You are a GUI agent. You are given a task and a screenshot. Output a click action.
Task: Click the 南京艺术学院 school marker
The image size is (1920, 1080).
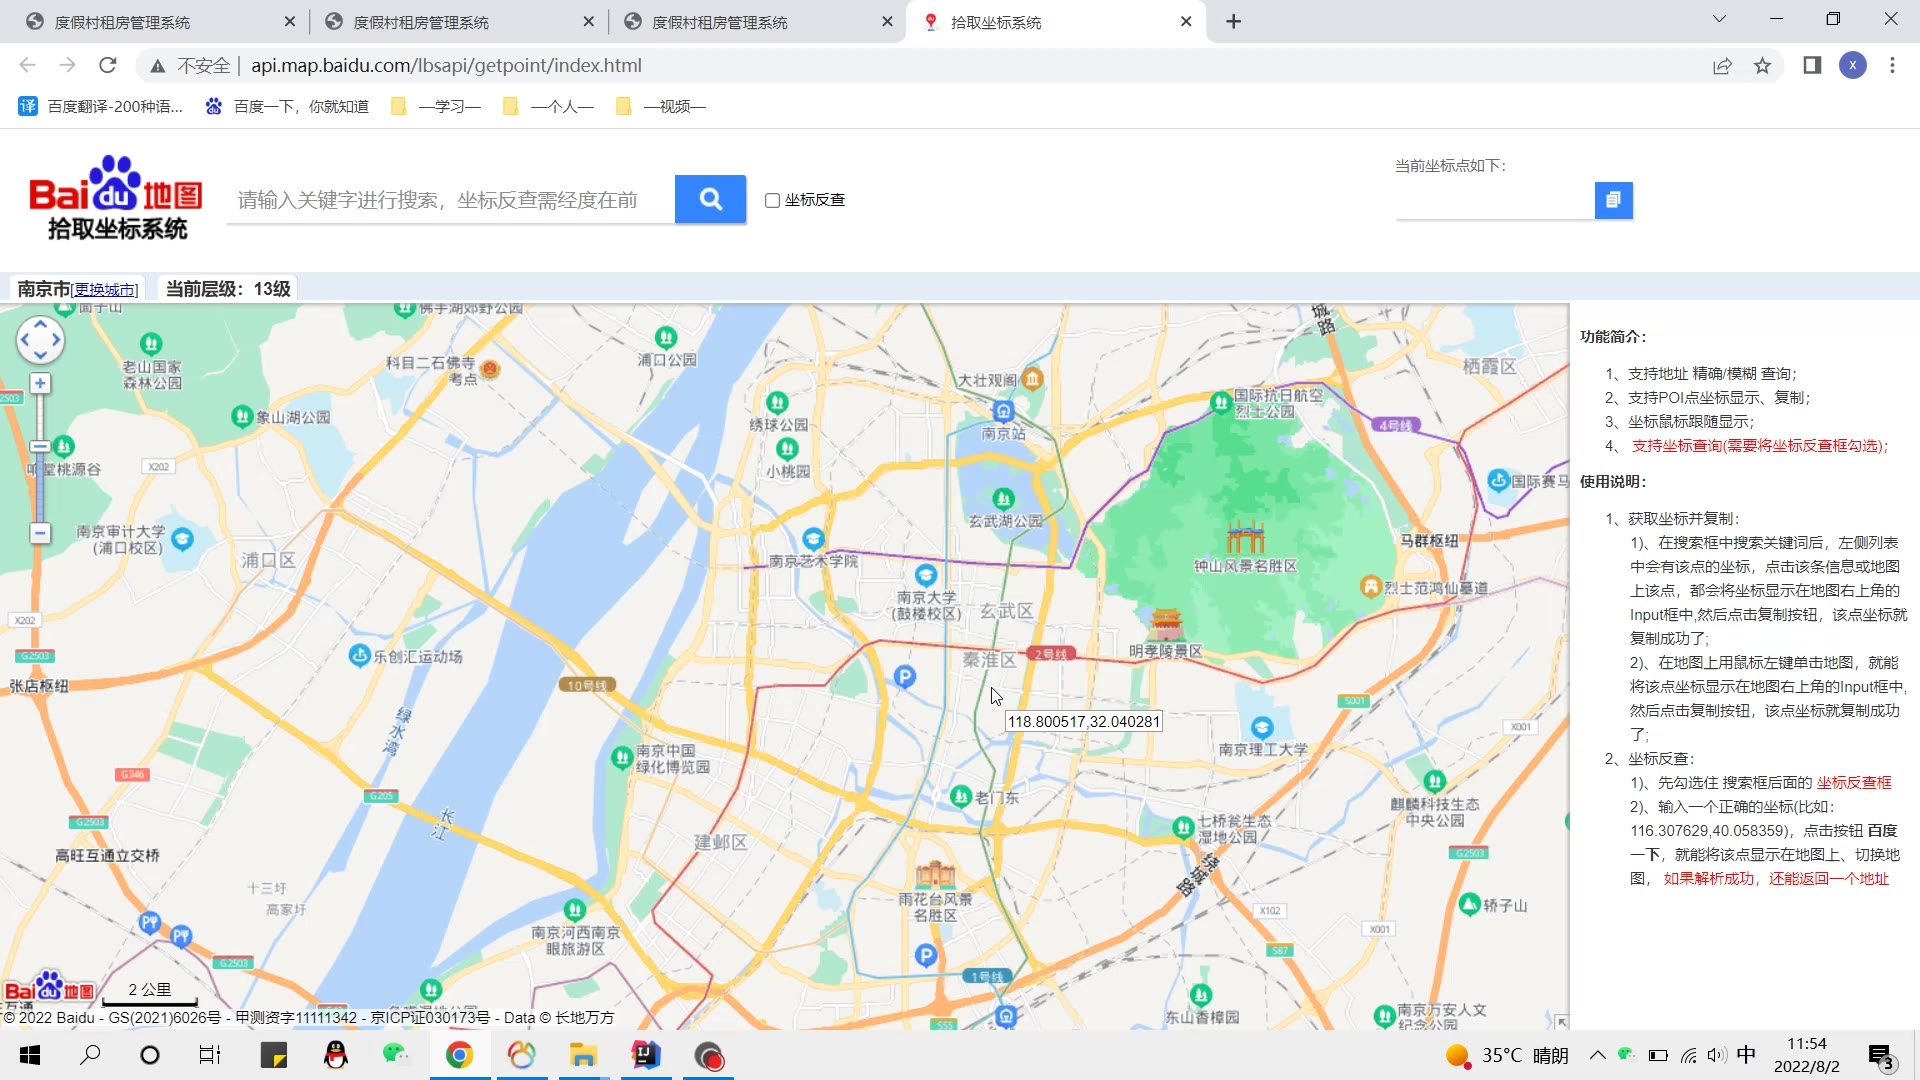(814, 538)
